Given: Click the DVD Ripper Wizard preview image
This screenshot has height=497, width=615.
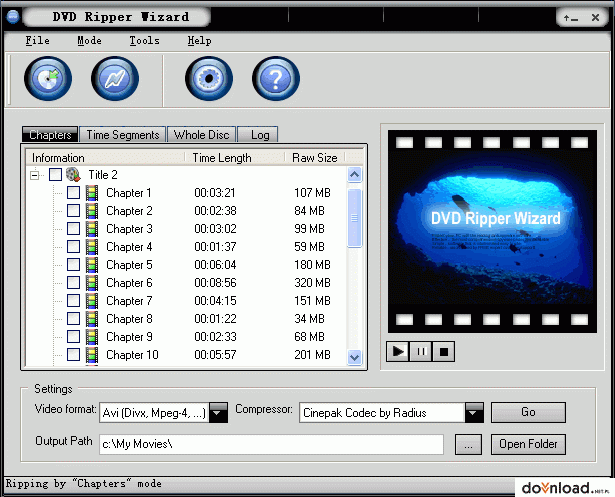Looking at the screenshot, I should 492,232.
